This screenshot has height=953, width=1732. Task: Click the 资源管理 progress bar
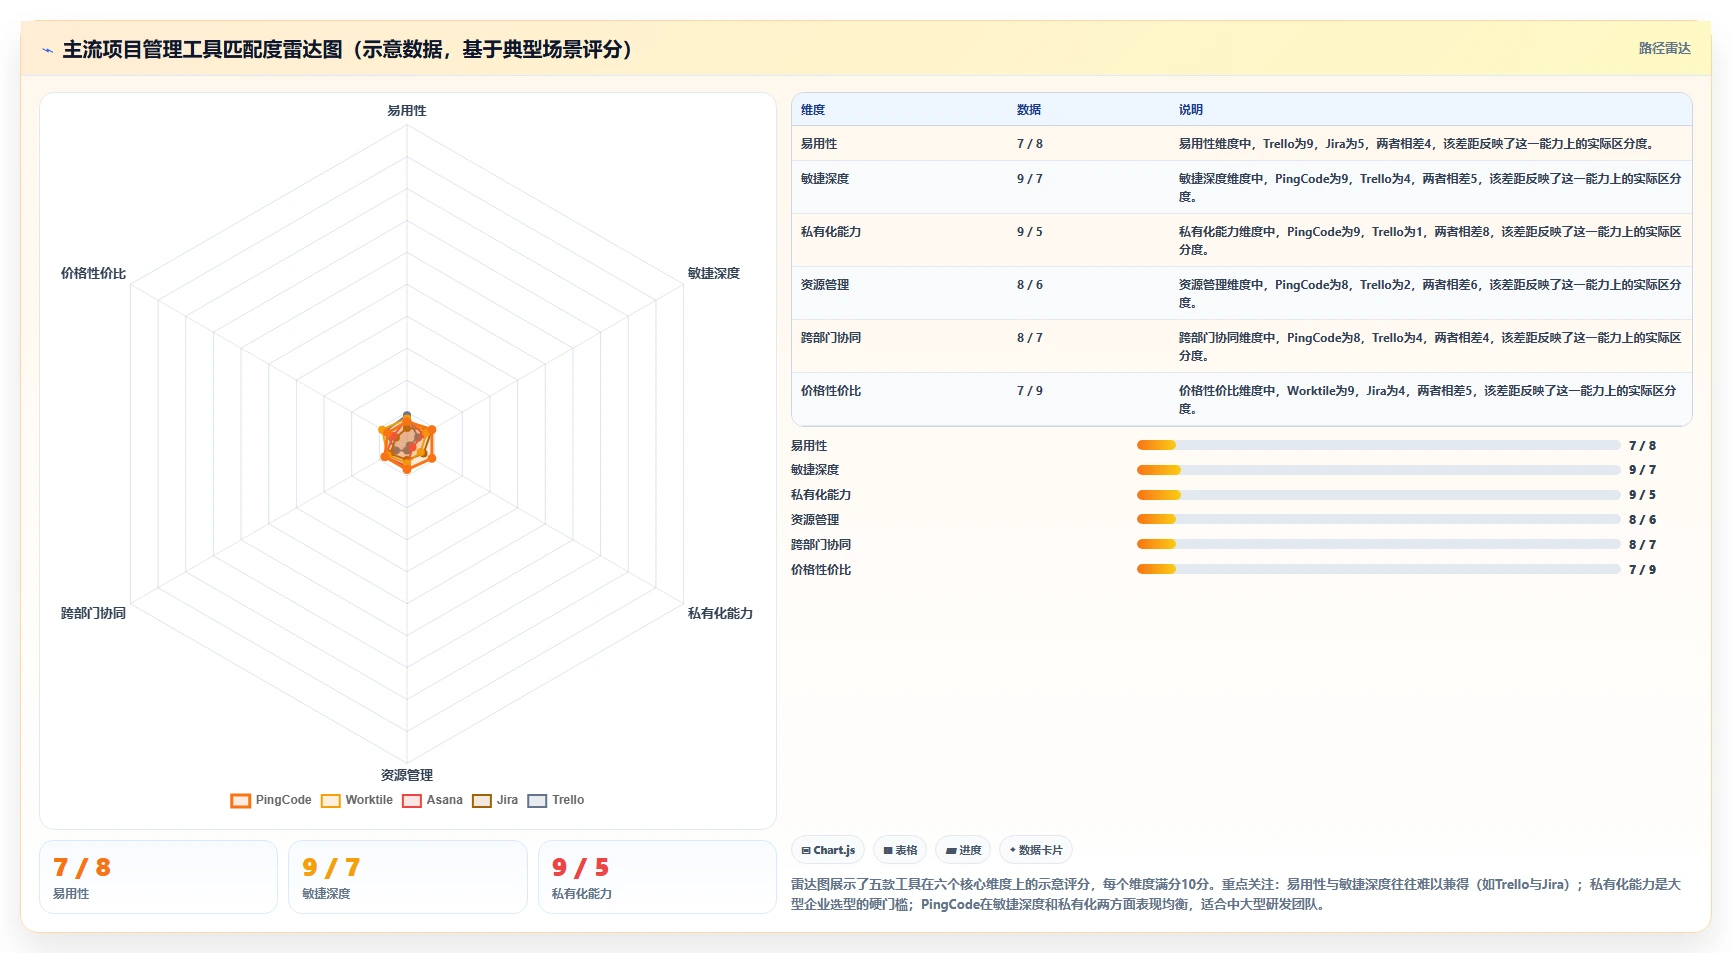1378,520
